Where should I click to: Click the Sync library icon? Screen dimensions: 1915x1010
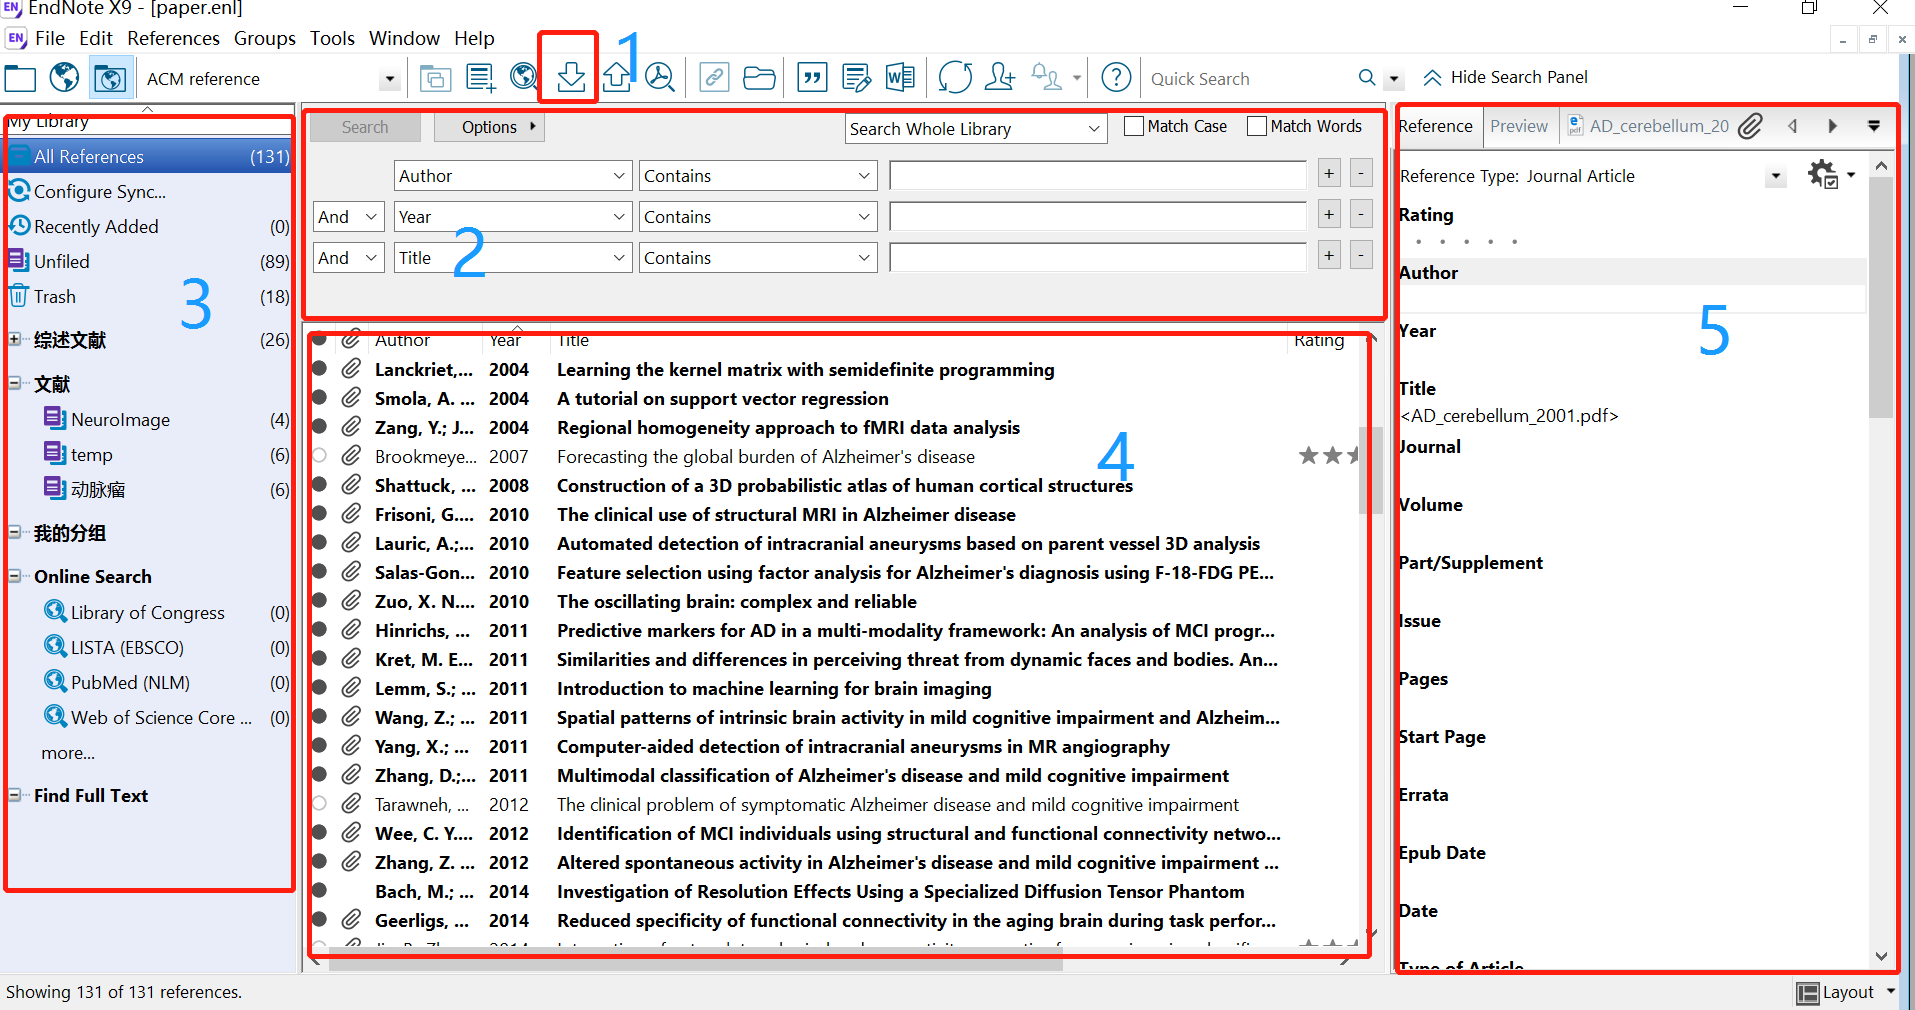[955, 77]
